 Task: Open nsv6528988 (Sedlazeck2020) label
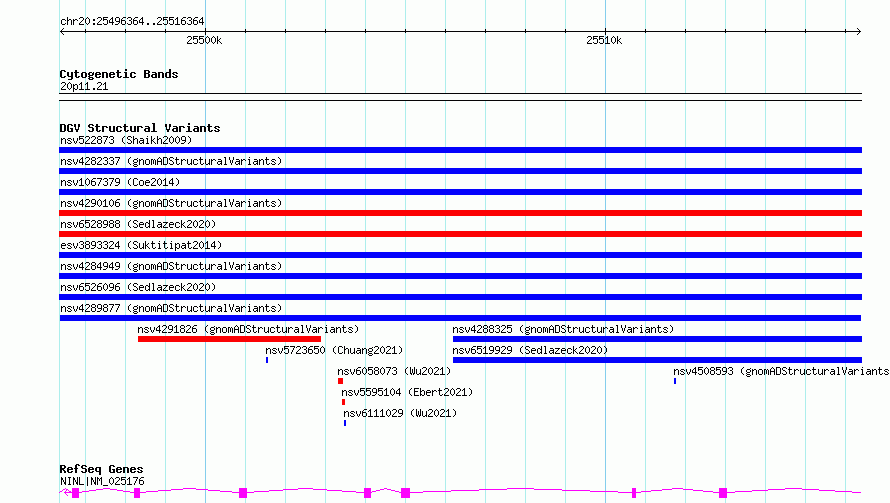pyautogui.click(x=138, y=224)
